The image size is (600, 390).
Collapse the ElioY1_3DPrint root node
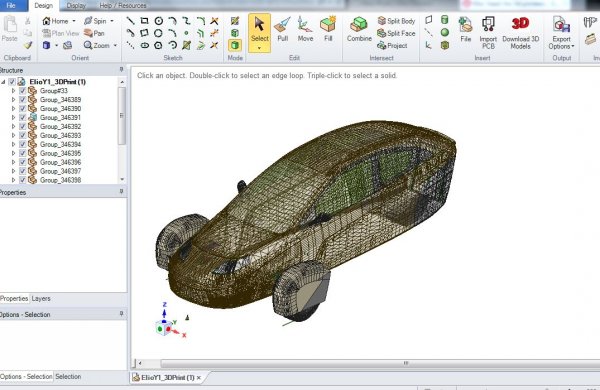(x=3, y=82)
